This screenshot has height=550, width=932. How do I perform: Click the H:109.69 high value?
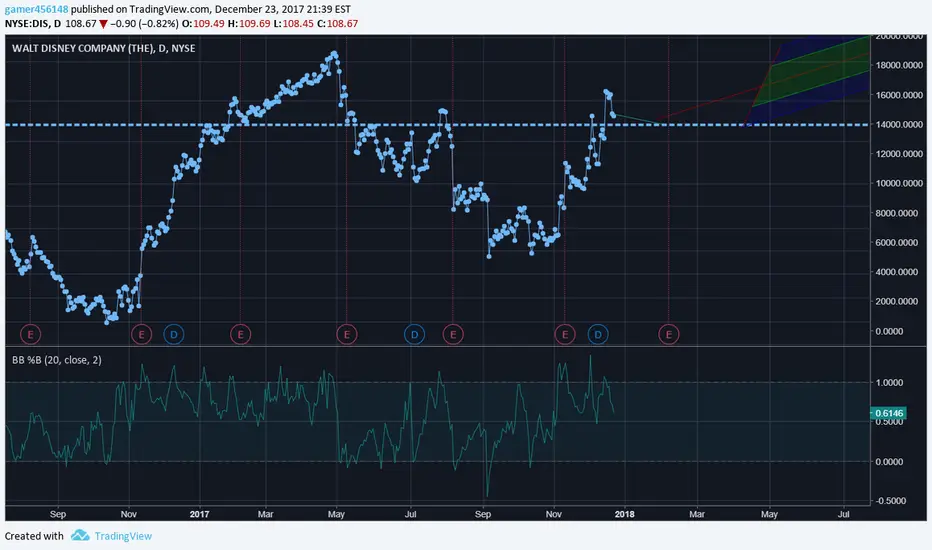click(x=249, y=24)
